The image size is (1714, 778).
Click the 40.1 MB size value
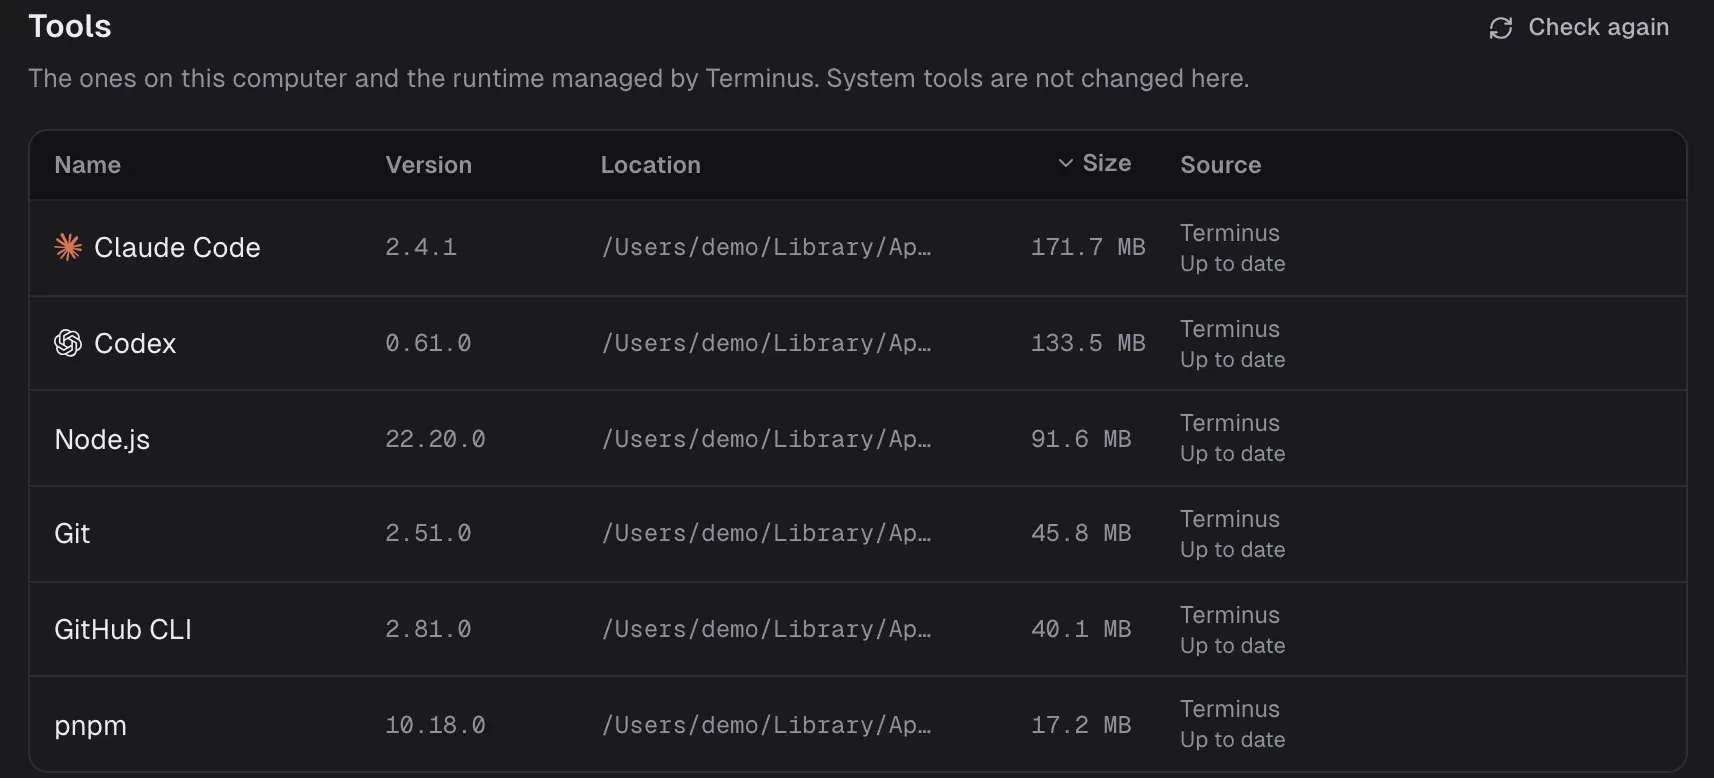(1081, 629)
